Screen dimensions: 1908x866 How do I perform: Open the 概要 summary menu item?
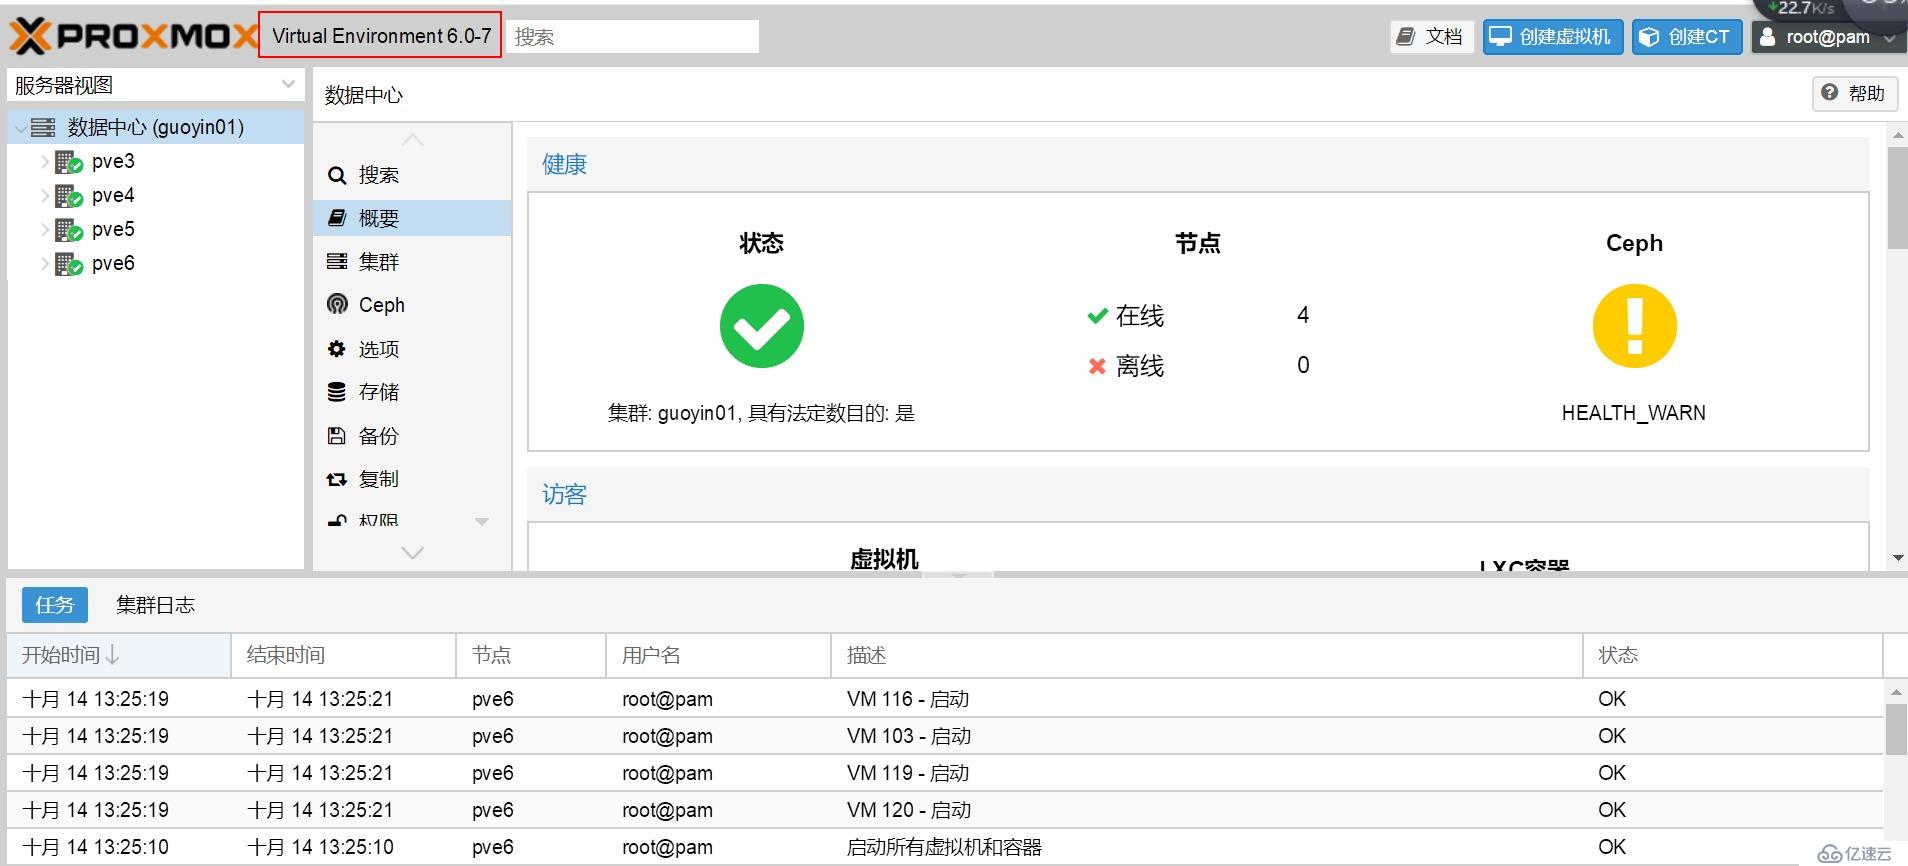pos(412,218)
